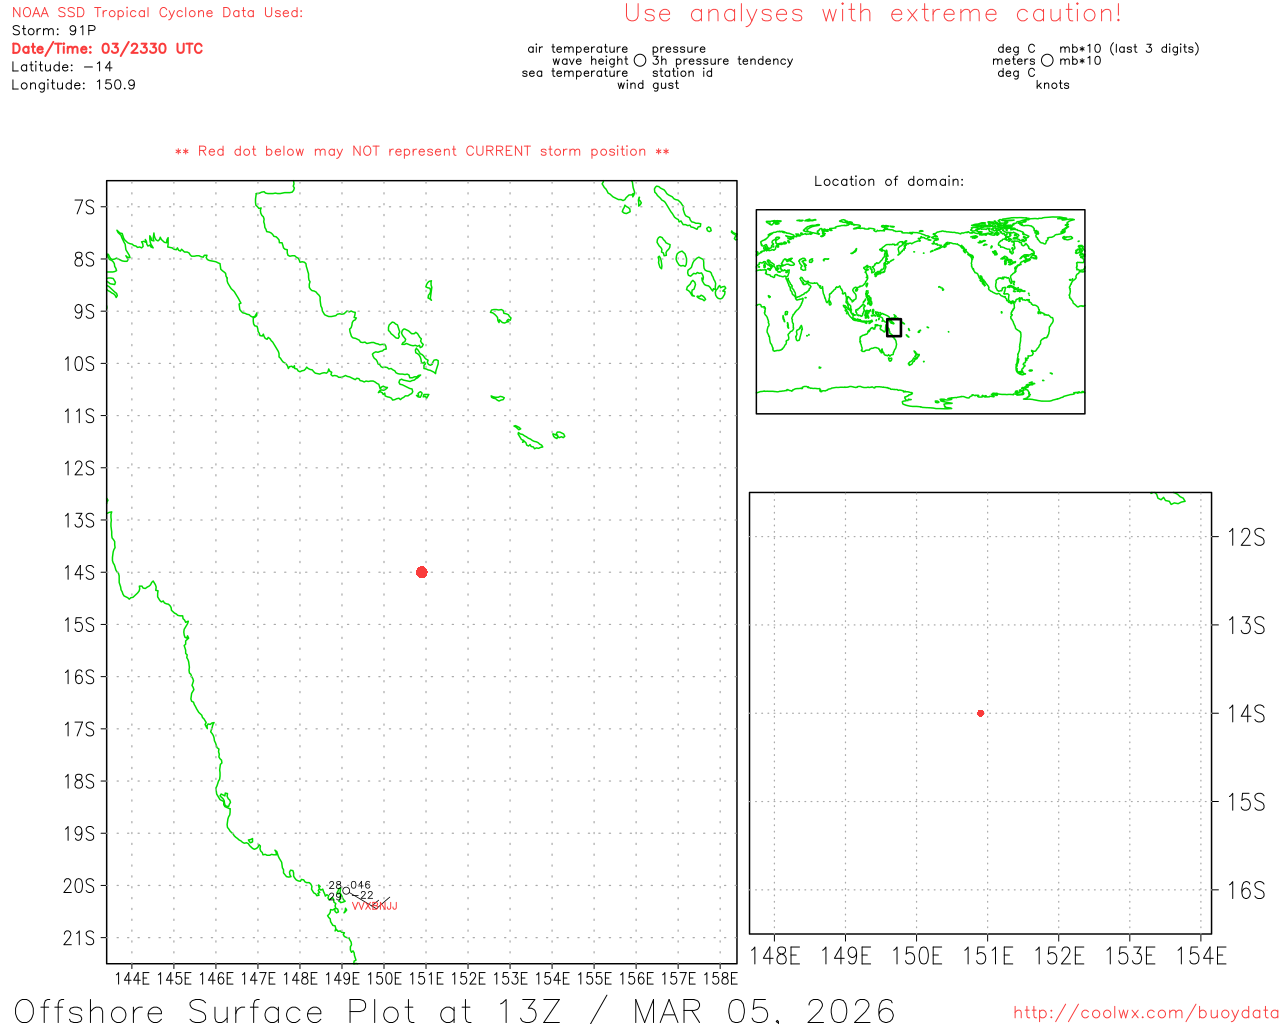Click the red storm dot on main map

(421, 572)
